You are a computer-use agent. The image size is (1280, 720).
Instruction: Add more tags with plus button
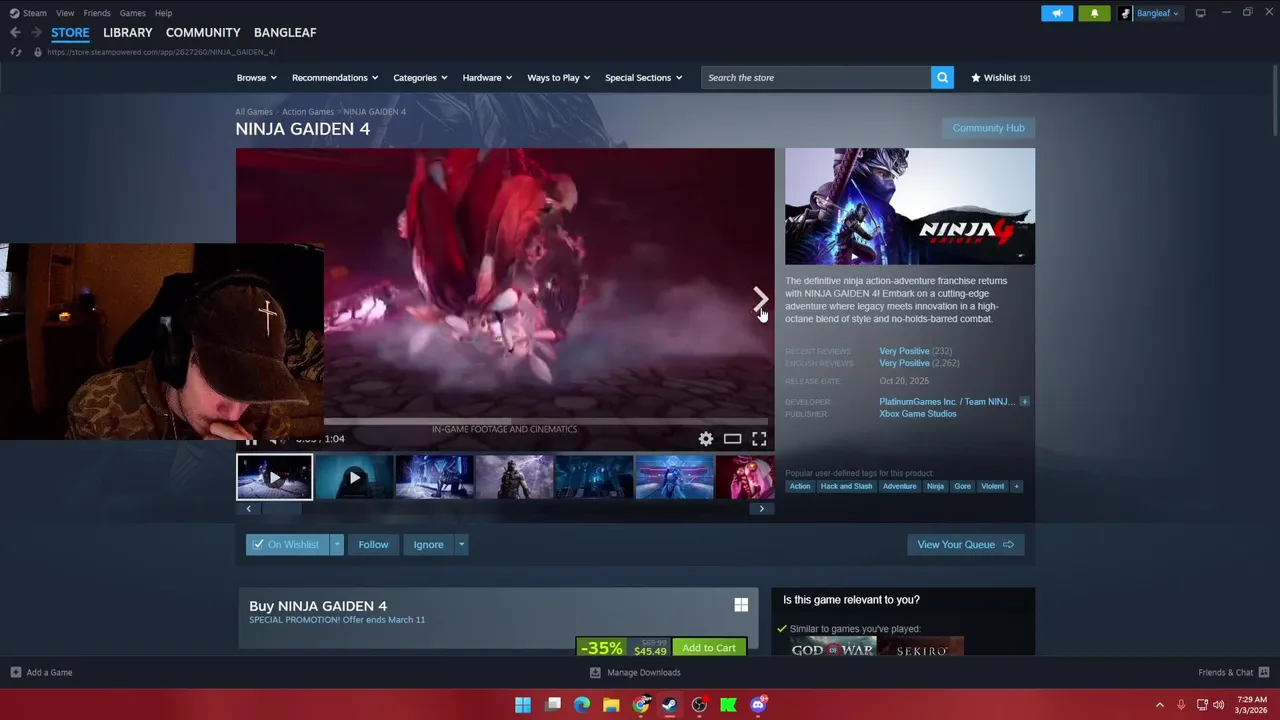(1016, 487)
